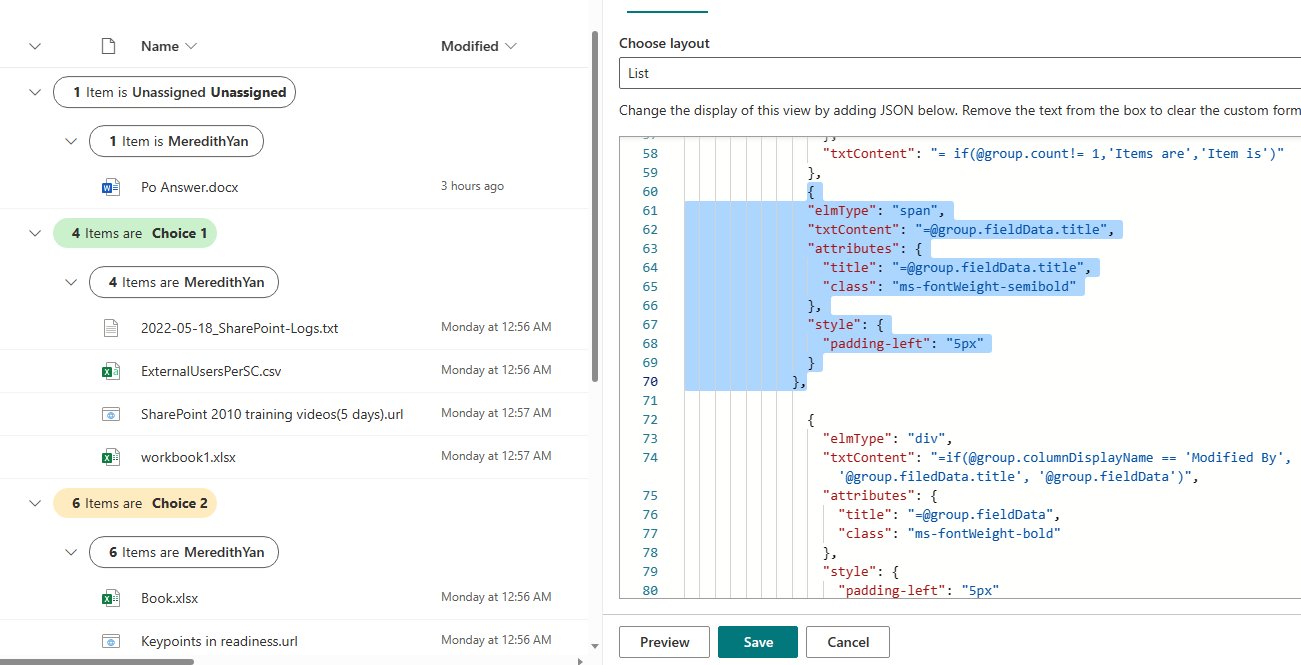Viewport: 1301px width, 665px height.
Task: Click the Unassigned group header pill
Action: pyautogui.click(x=174, y=92)
